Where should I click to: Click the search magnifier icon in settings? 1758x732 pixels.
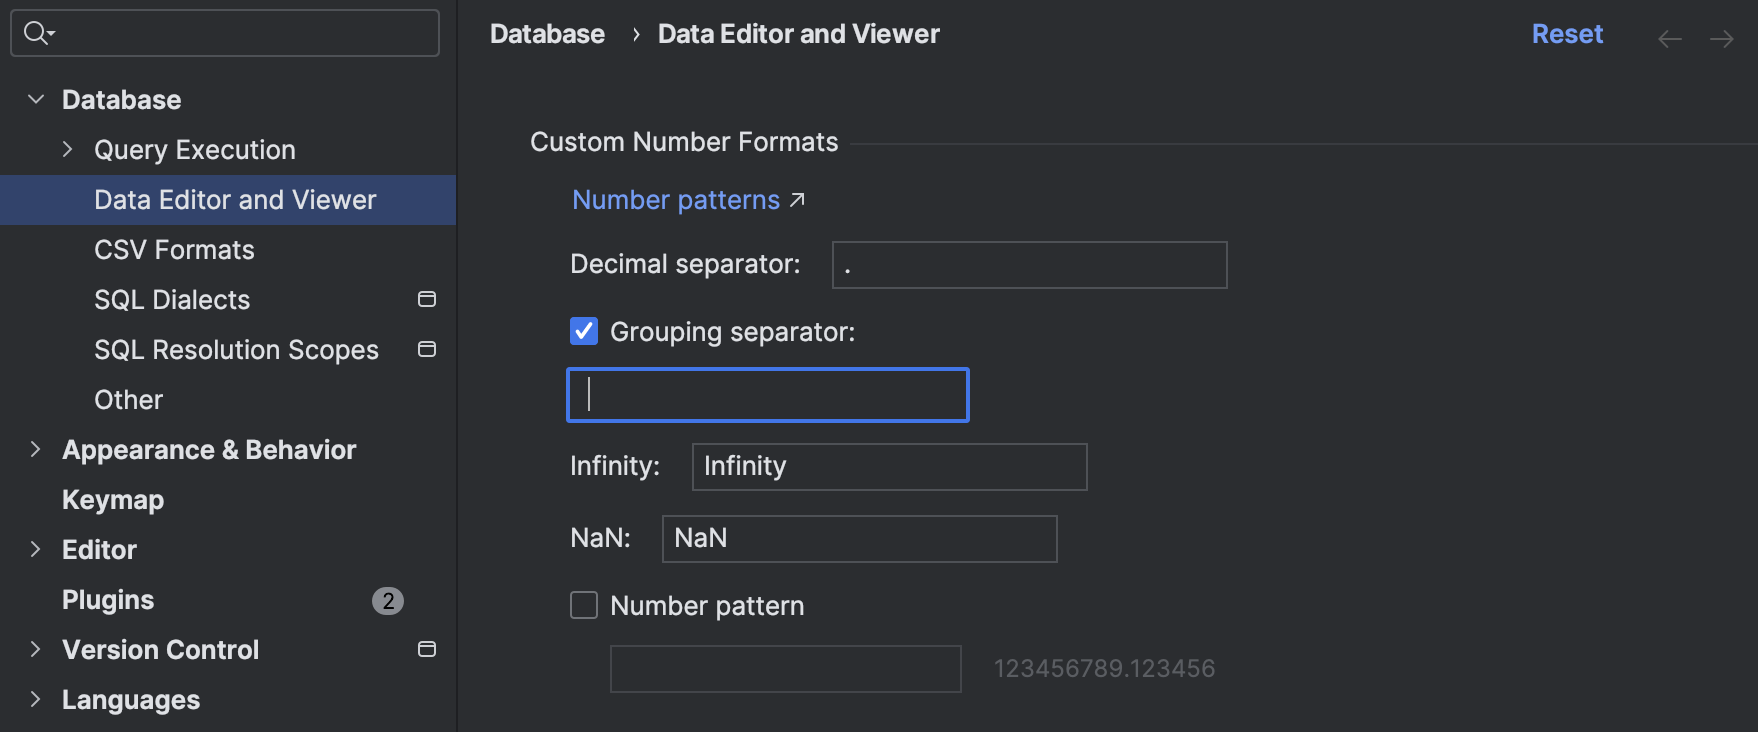(37, 33)
